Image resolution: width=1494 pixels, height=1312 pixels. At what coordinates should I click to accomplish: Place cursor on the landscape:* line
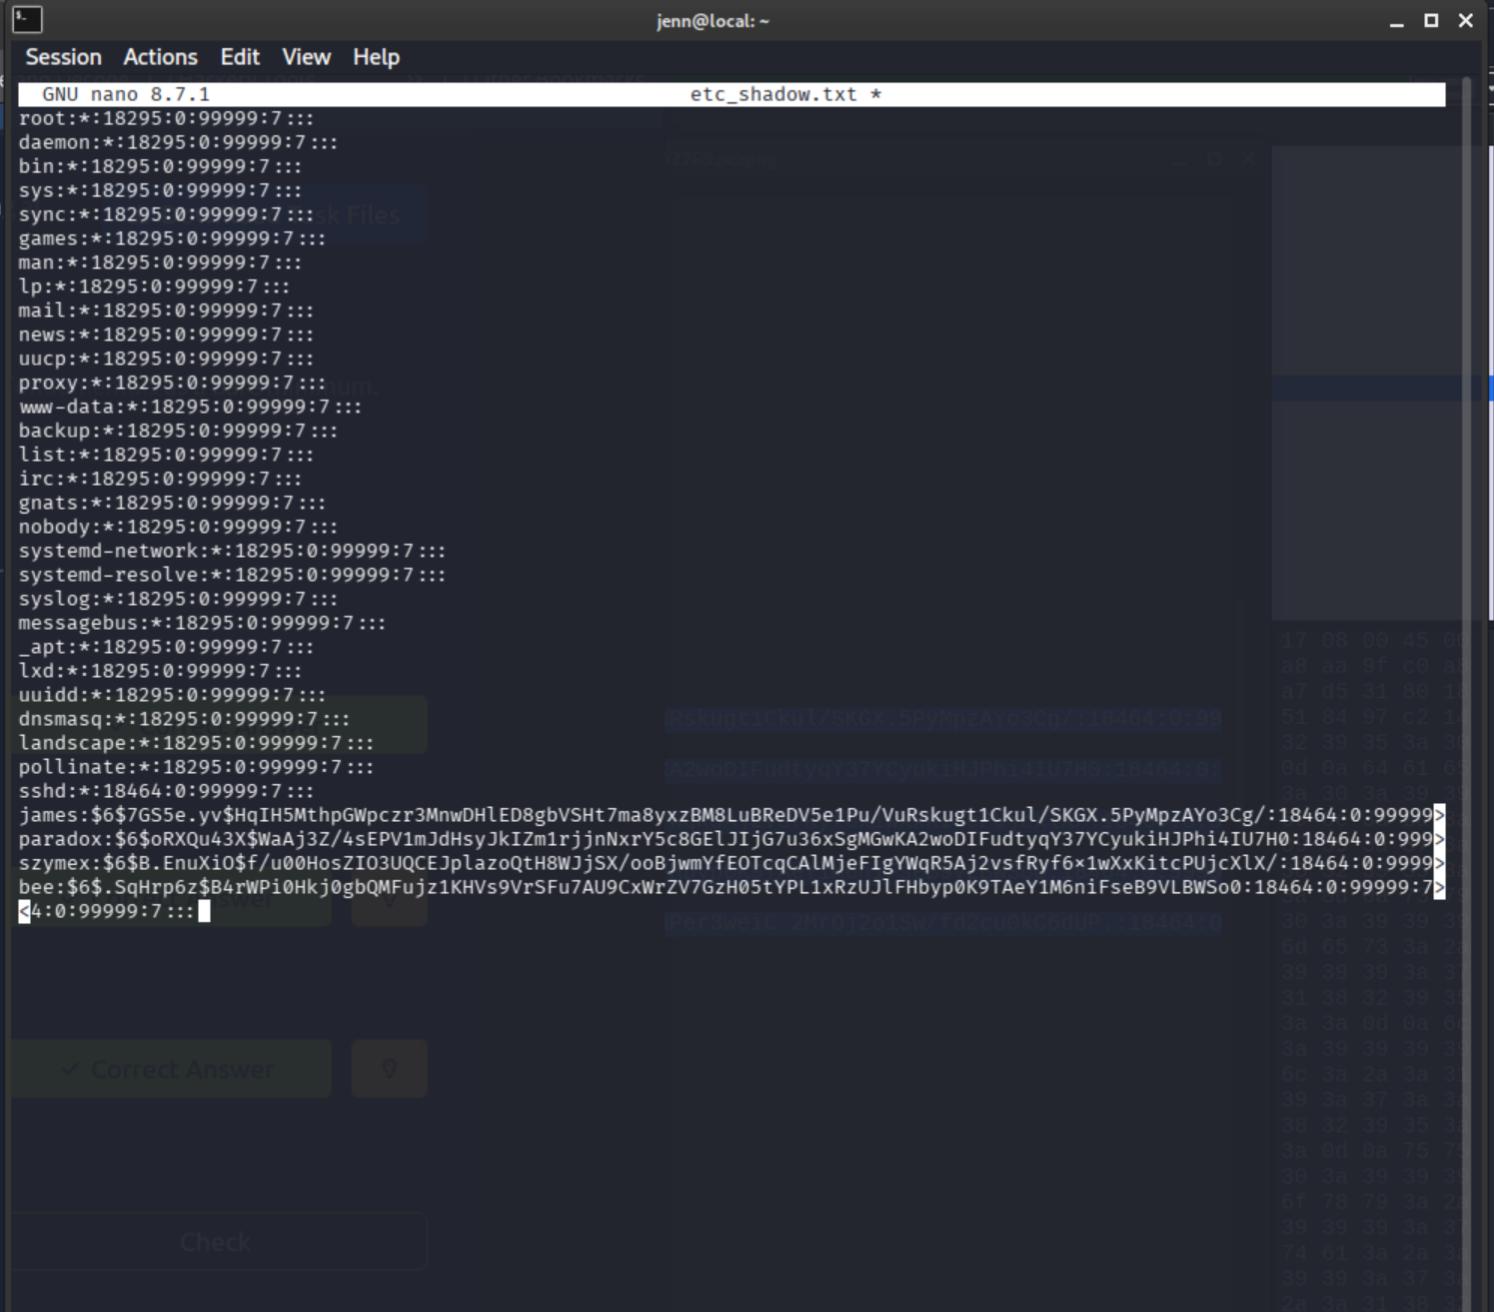196,742
